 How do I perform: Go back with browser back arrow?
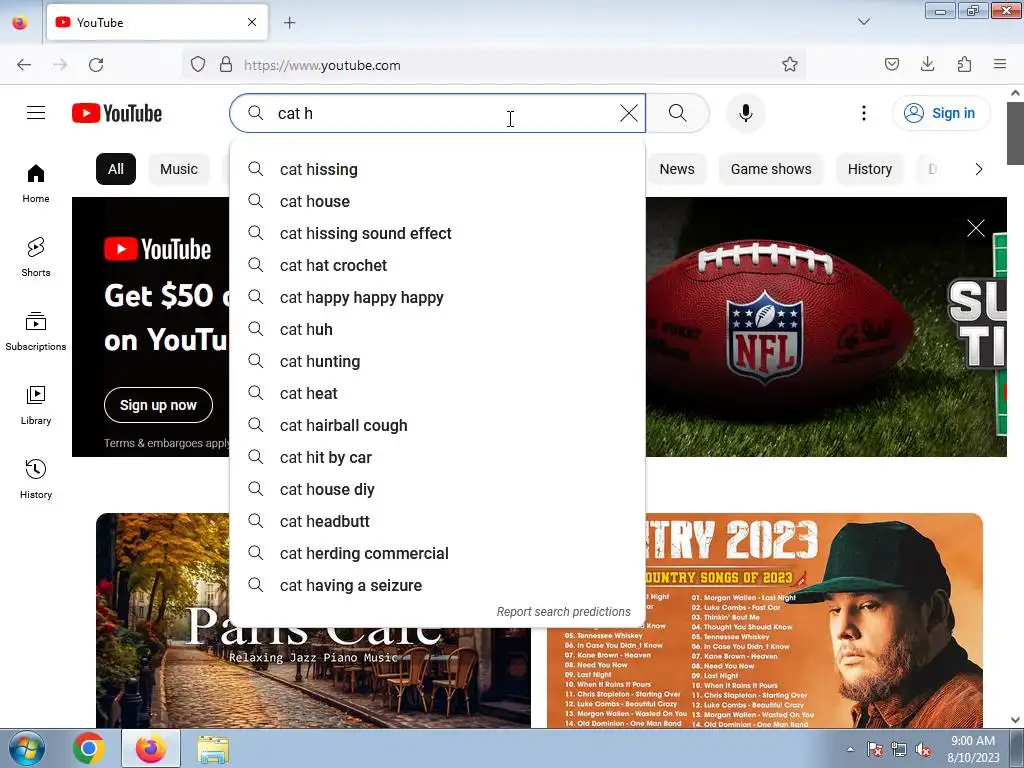pos(24,65)
